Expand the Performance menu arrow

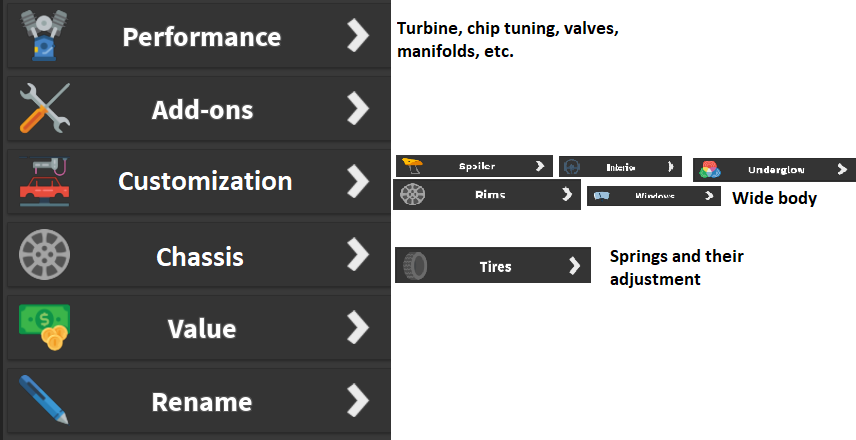point(358,36)
